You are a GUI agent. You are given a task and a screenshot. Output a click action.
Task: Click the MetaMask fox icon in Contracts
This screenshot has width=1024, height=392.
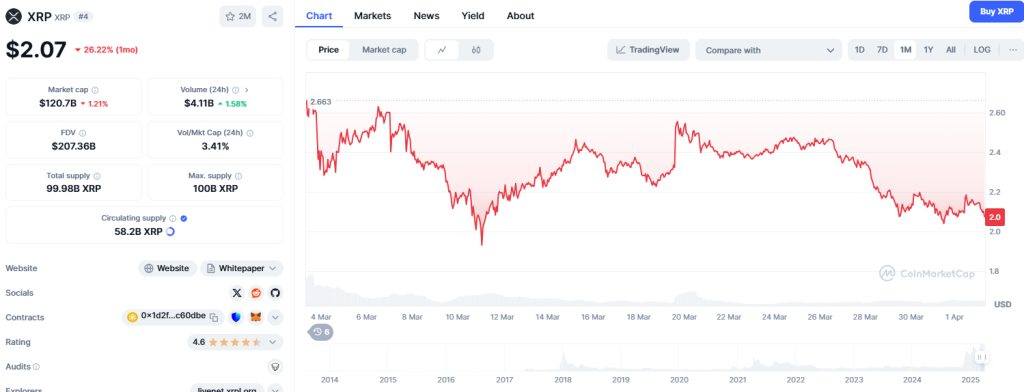pos(257,318)
